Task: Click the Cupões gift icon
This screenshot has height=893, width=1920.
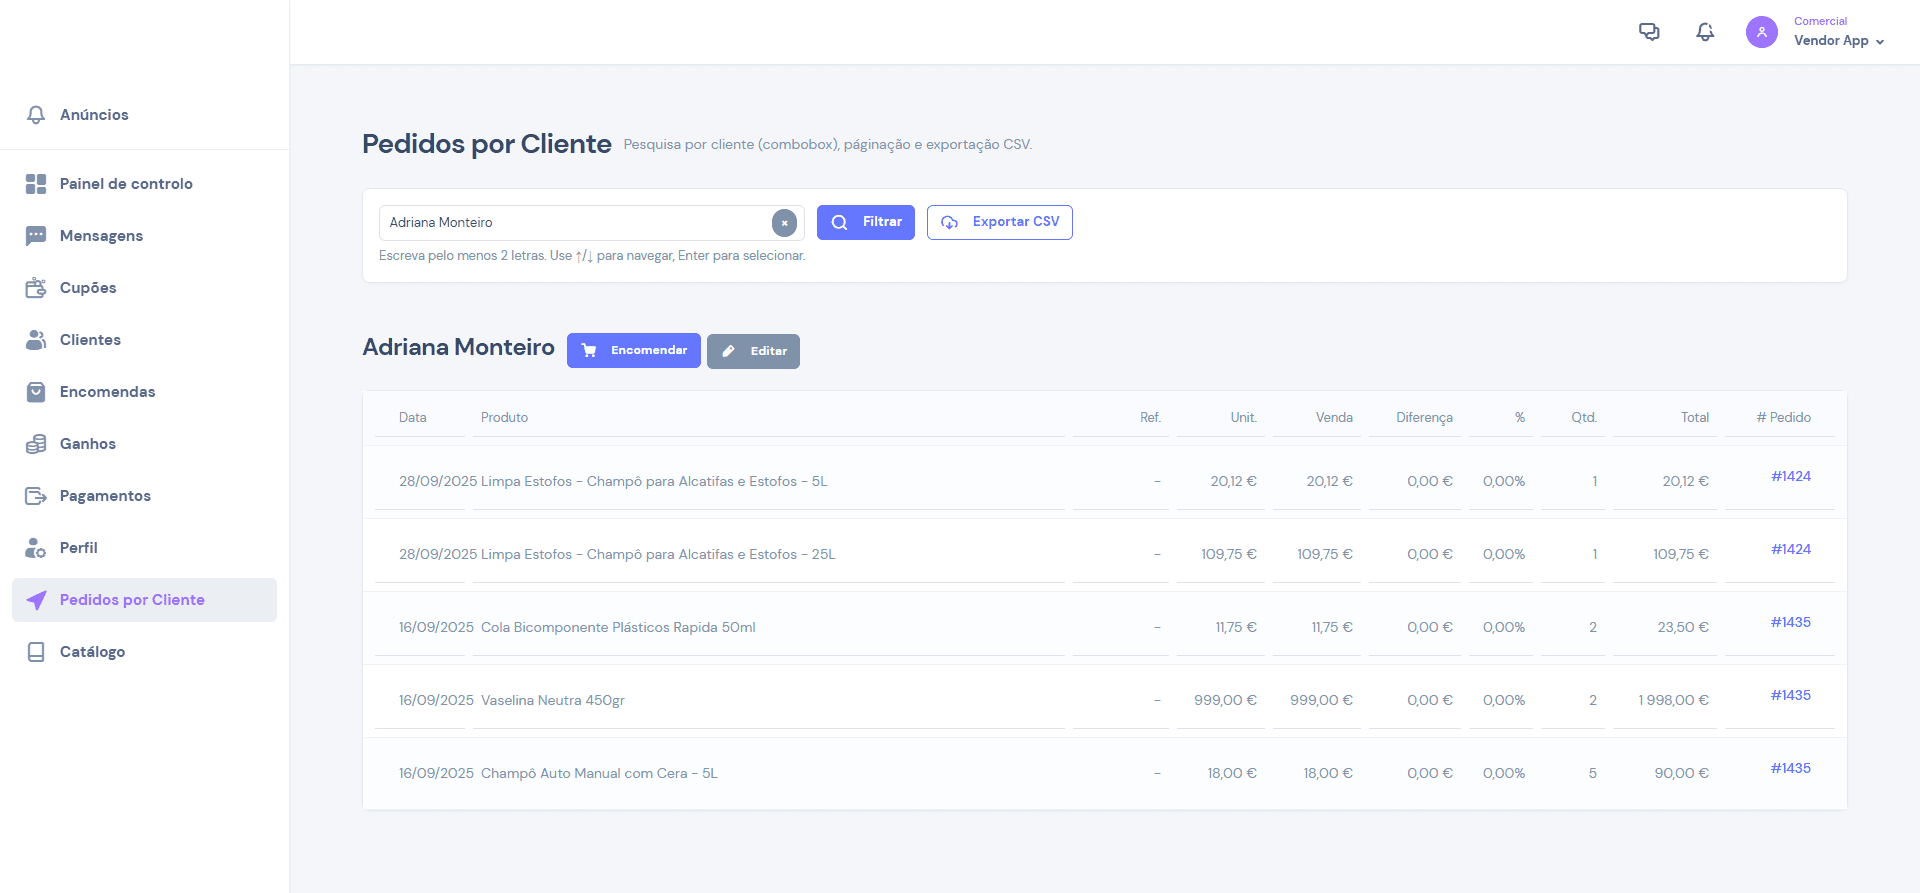Action: pyautogui.click(x=36, y=288)
